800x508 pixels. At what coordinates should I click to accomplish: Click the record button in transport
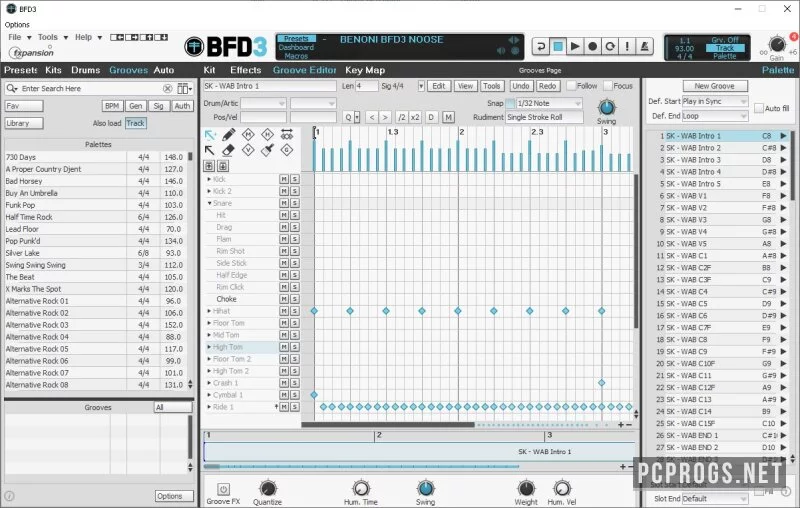(x=592, y=46)
